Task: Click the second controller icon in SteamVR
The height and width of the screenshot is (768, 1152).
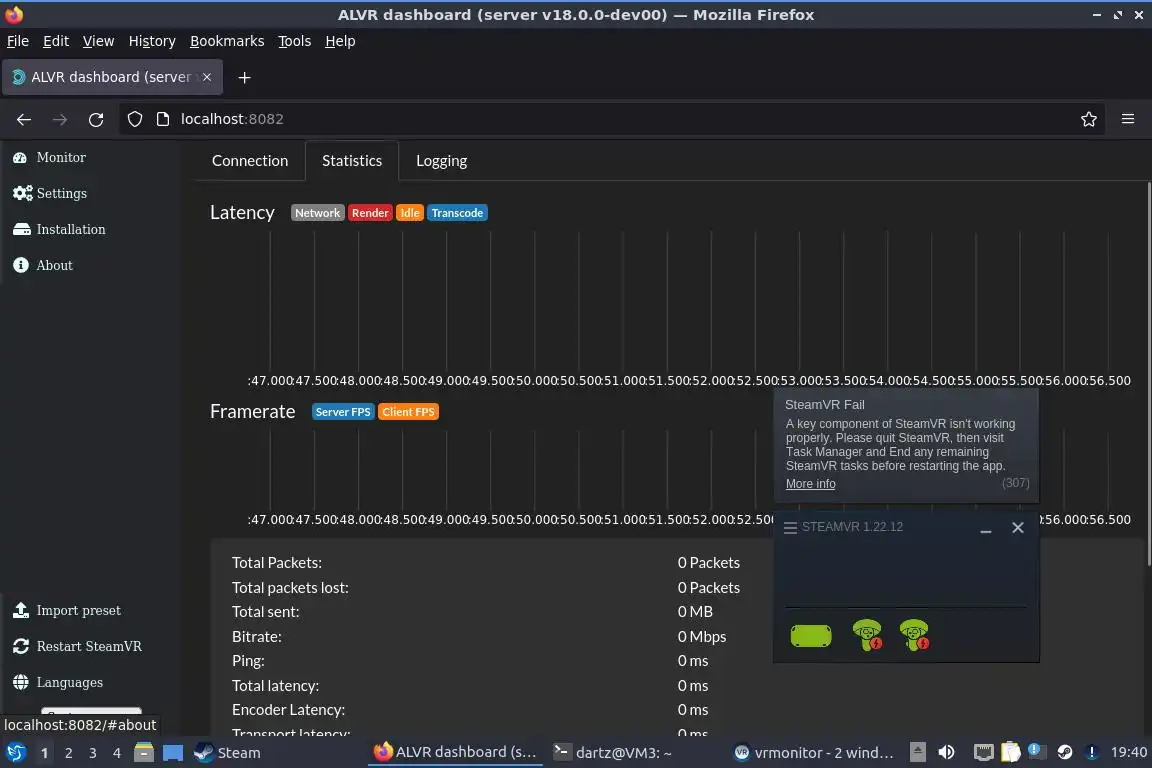Action: (x=914, y=635)
